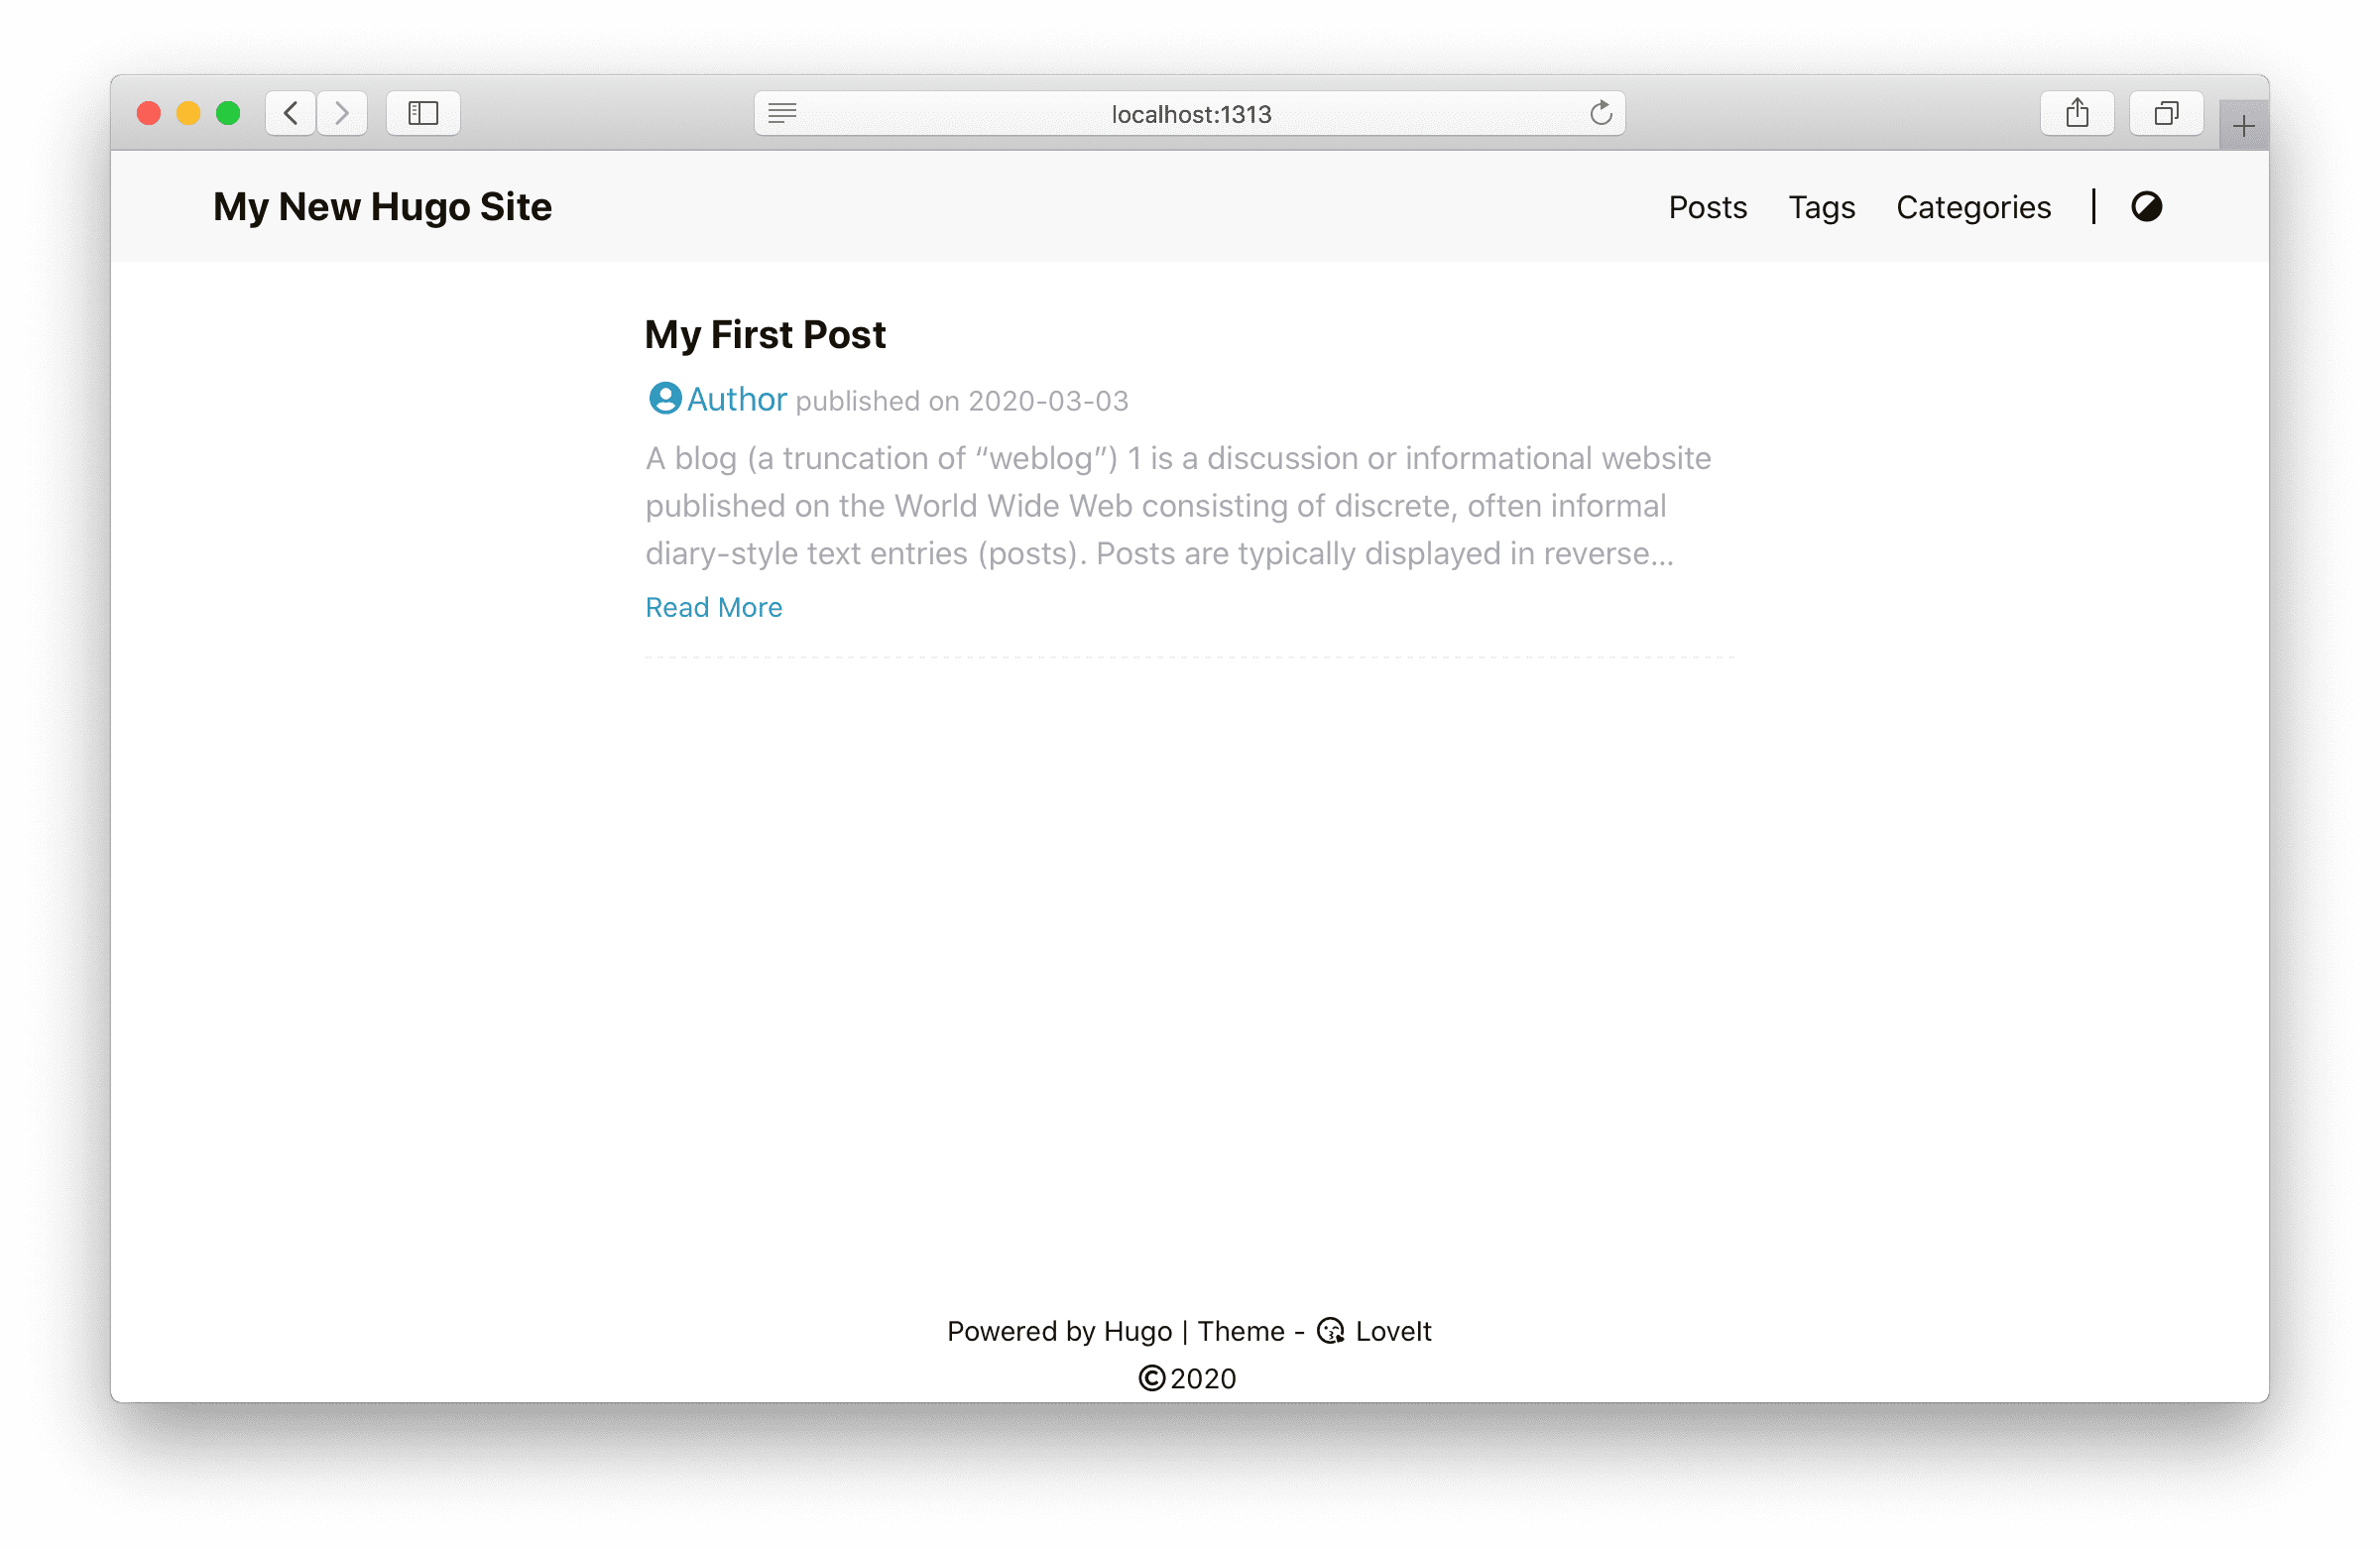
Task: Select the Categories navigation menu item
Action: 1974,206
